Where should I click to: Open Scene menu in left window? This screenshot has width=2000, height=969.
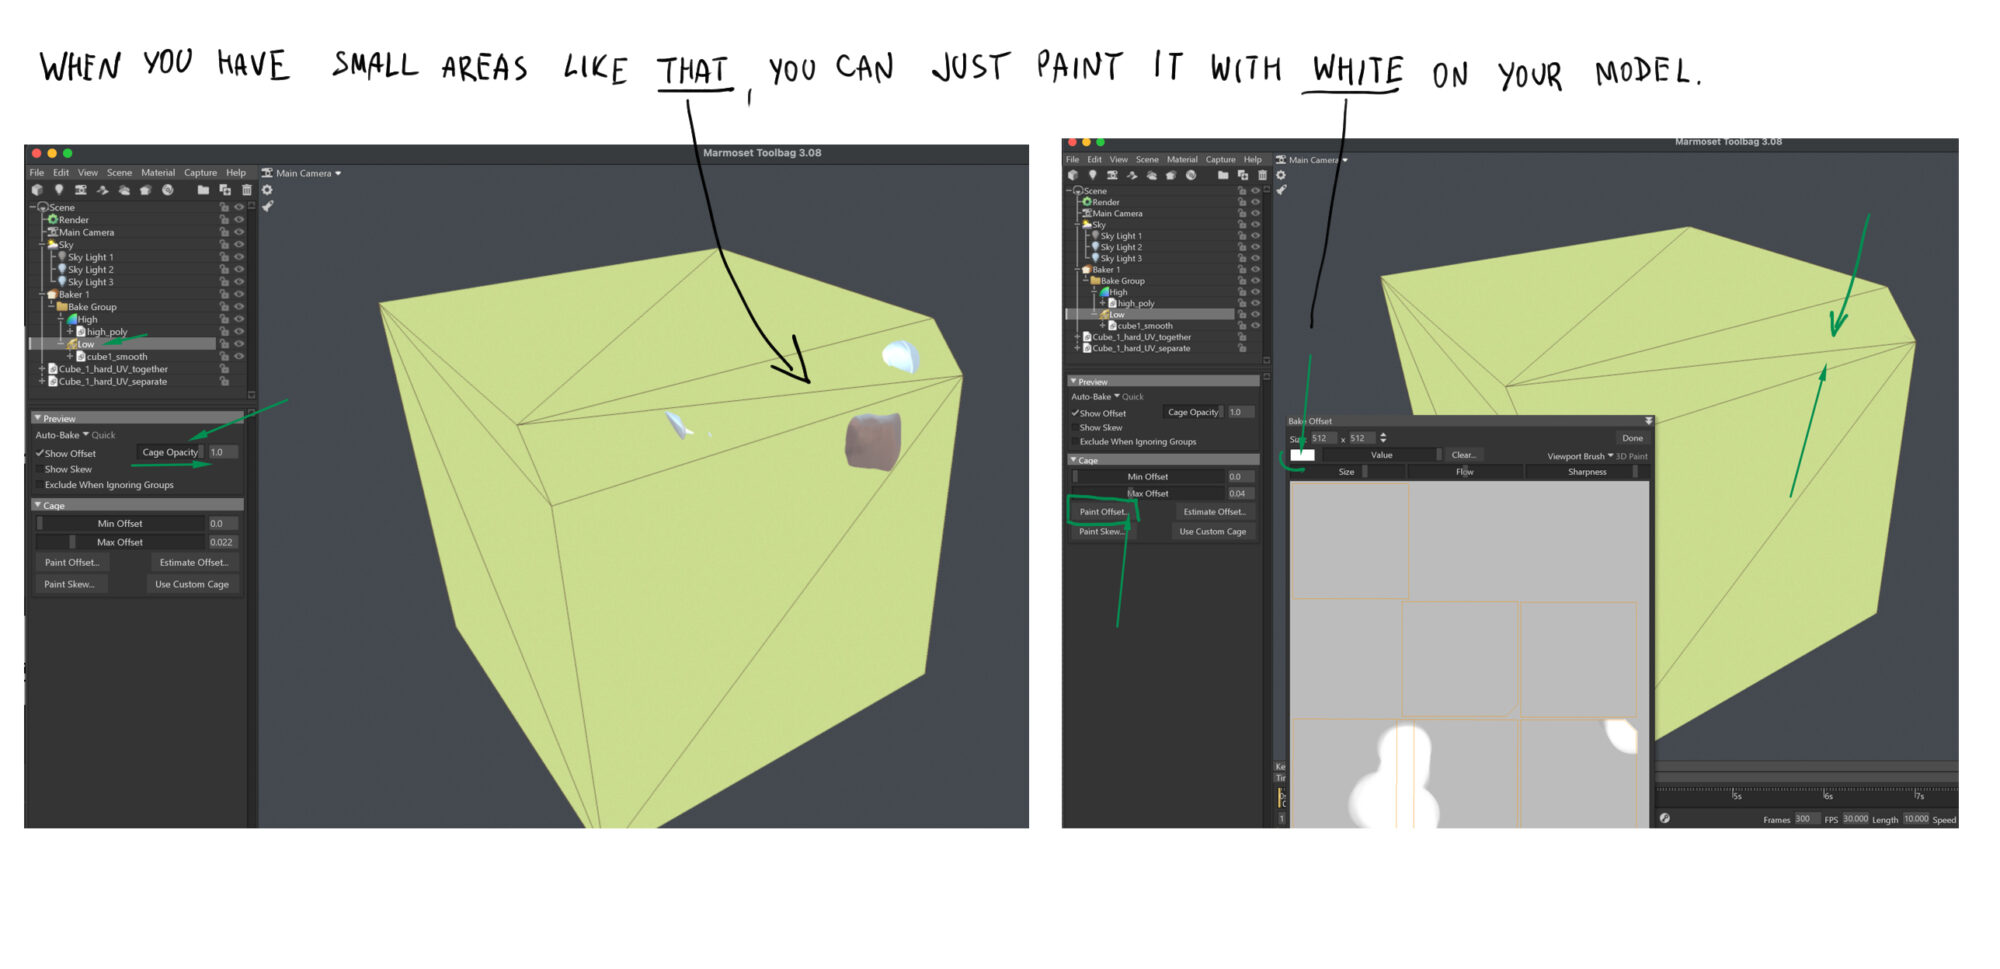pos(119,173)
